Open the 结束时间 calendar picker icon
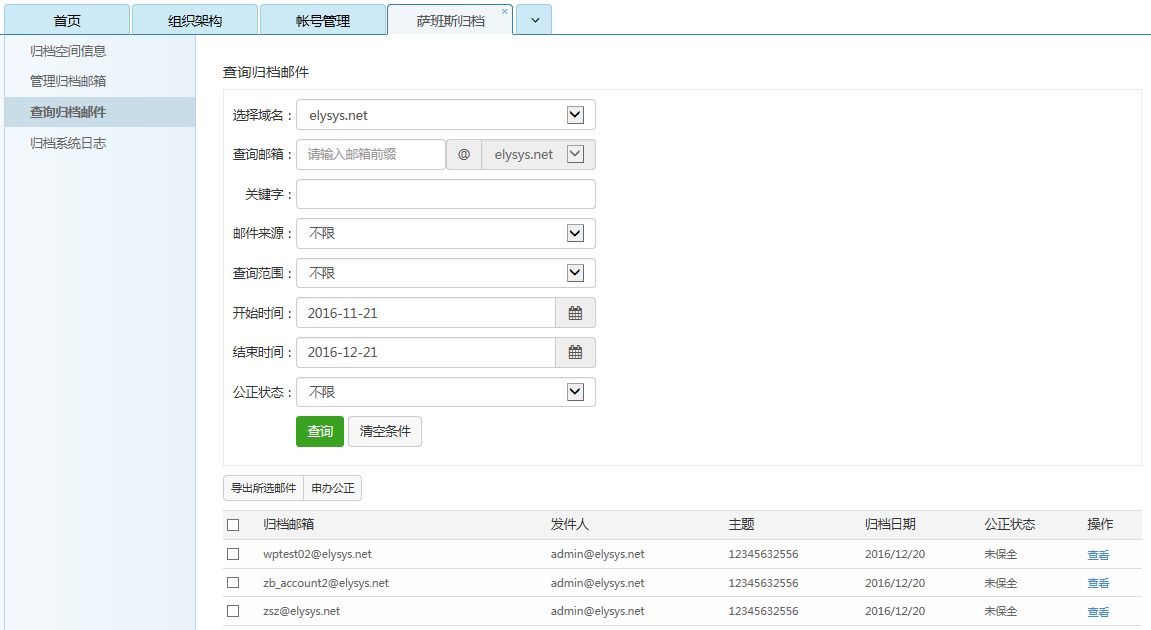The image size is (1151, 630). tap(575, 352)
